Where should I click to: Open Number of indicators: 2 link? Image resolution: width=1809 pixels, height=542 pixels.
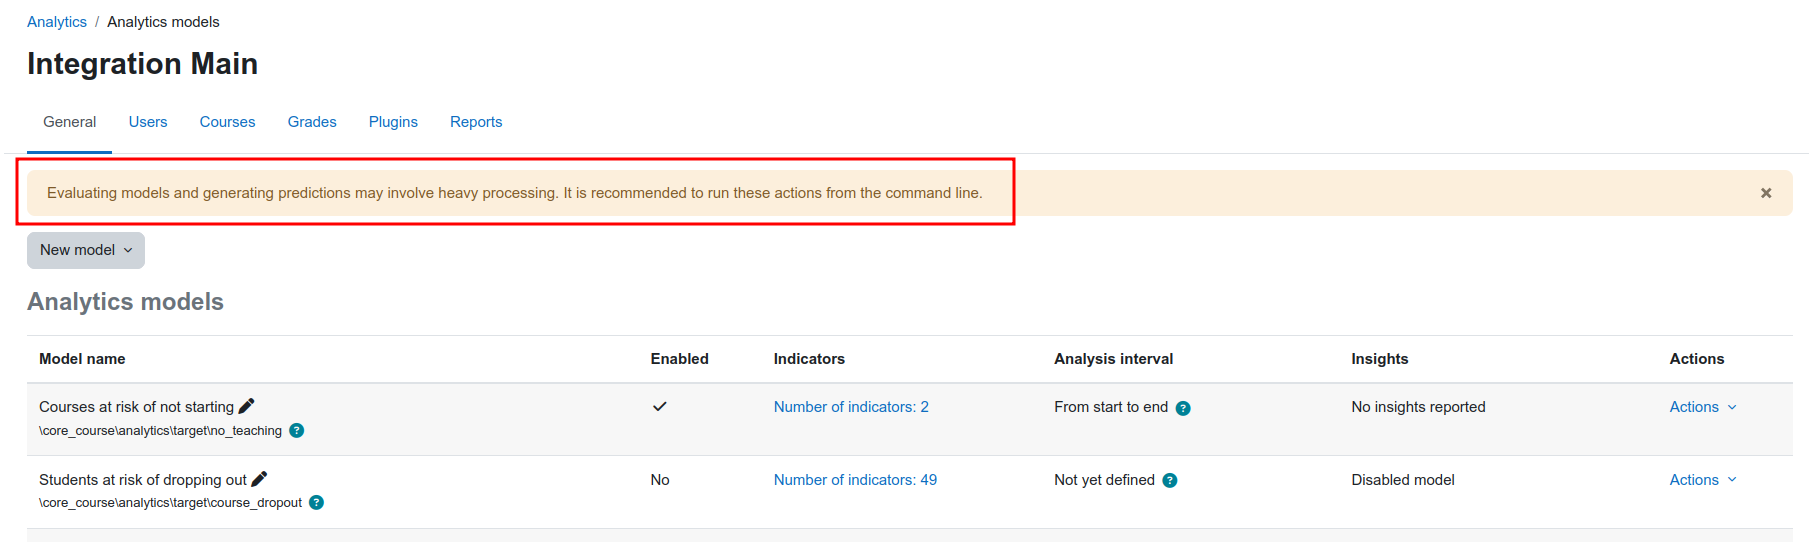tap(851, 407)
